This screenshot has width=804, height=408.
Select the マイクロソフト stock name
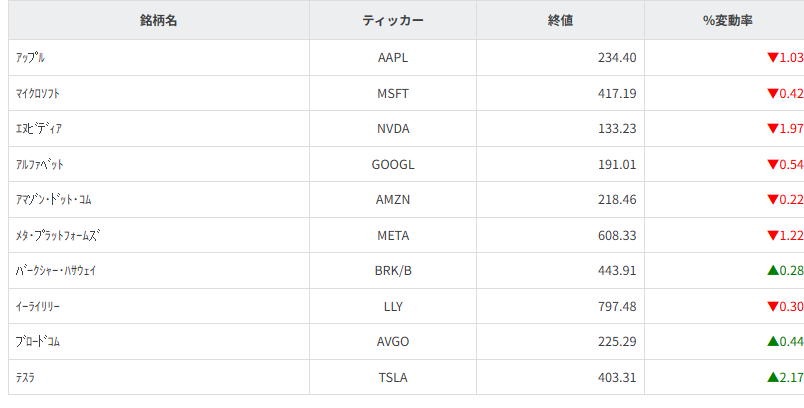point(40,94)
